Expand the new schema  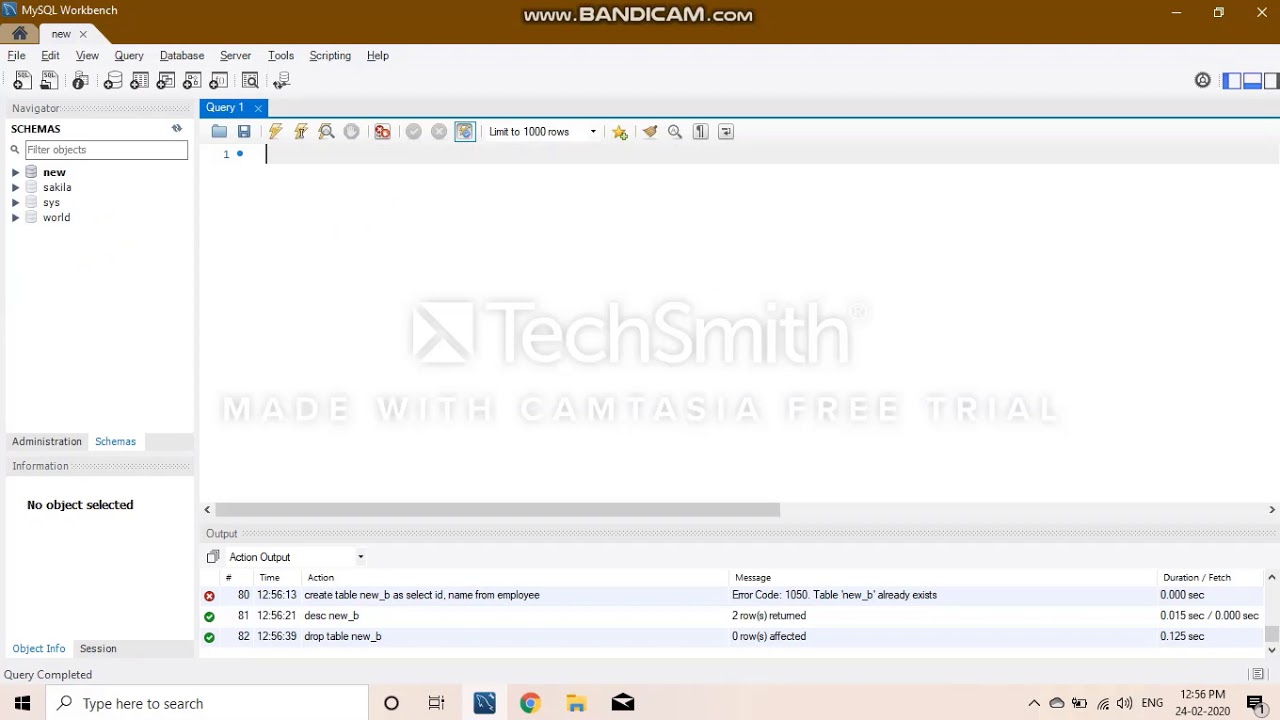(x=15, y=173)
